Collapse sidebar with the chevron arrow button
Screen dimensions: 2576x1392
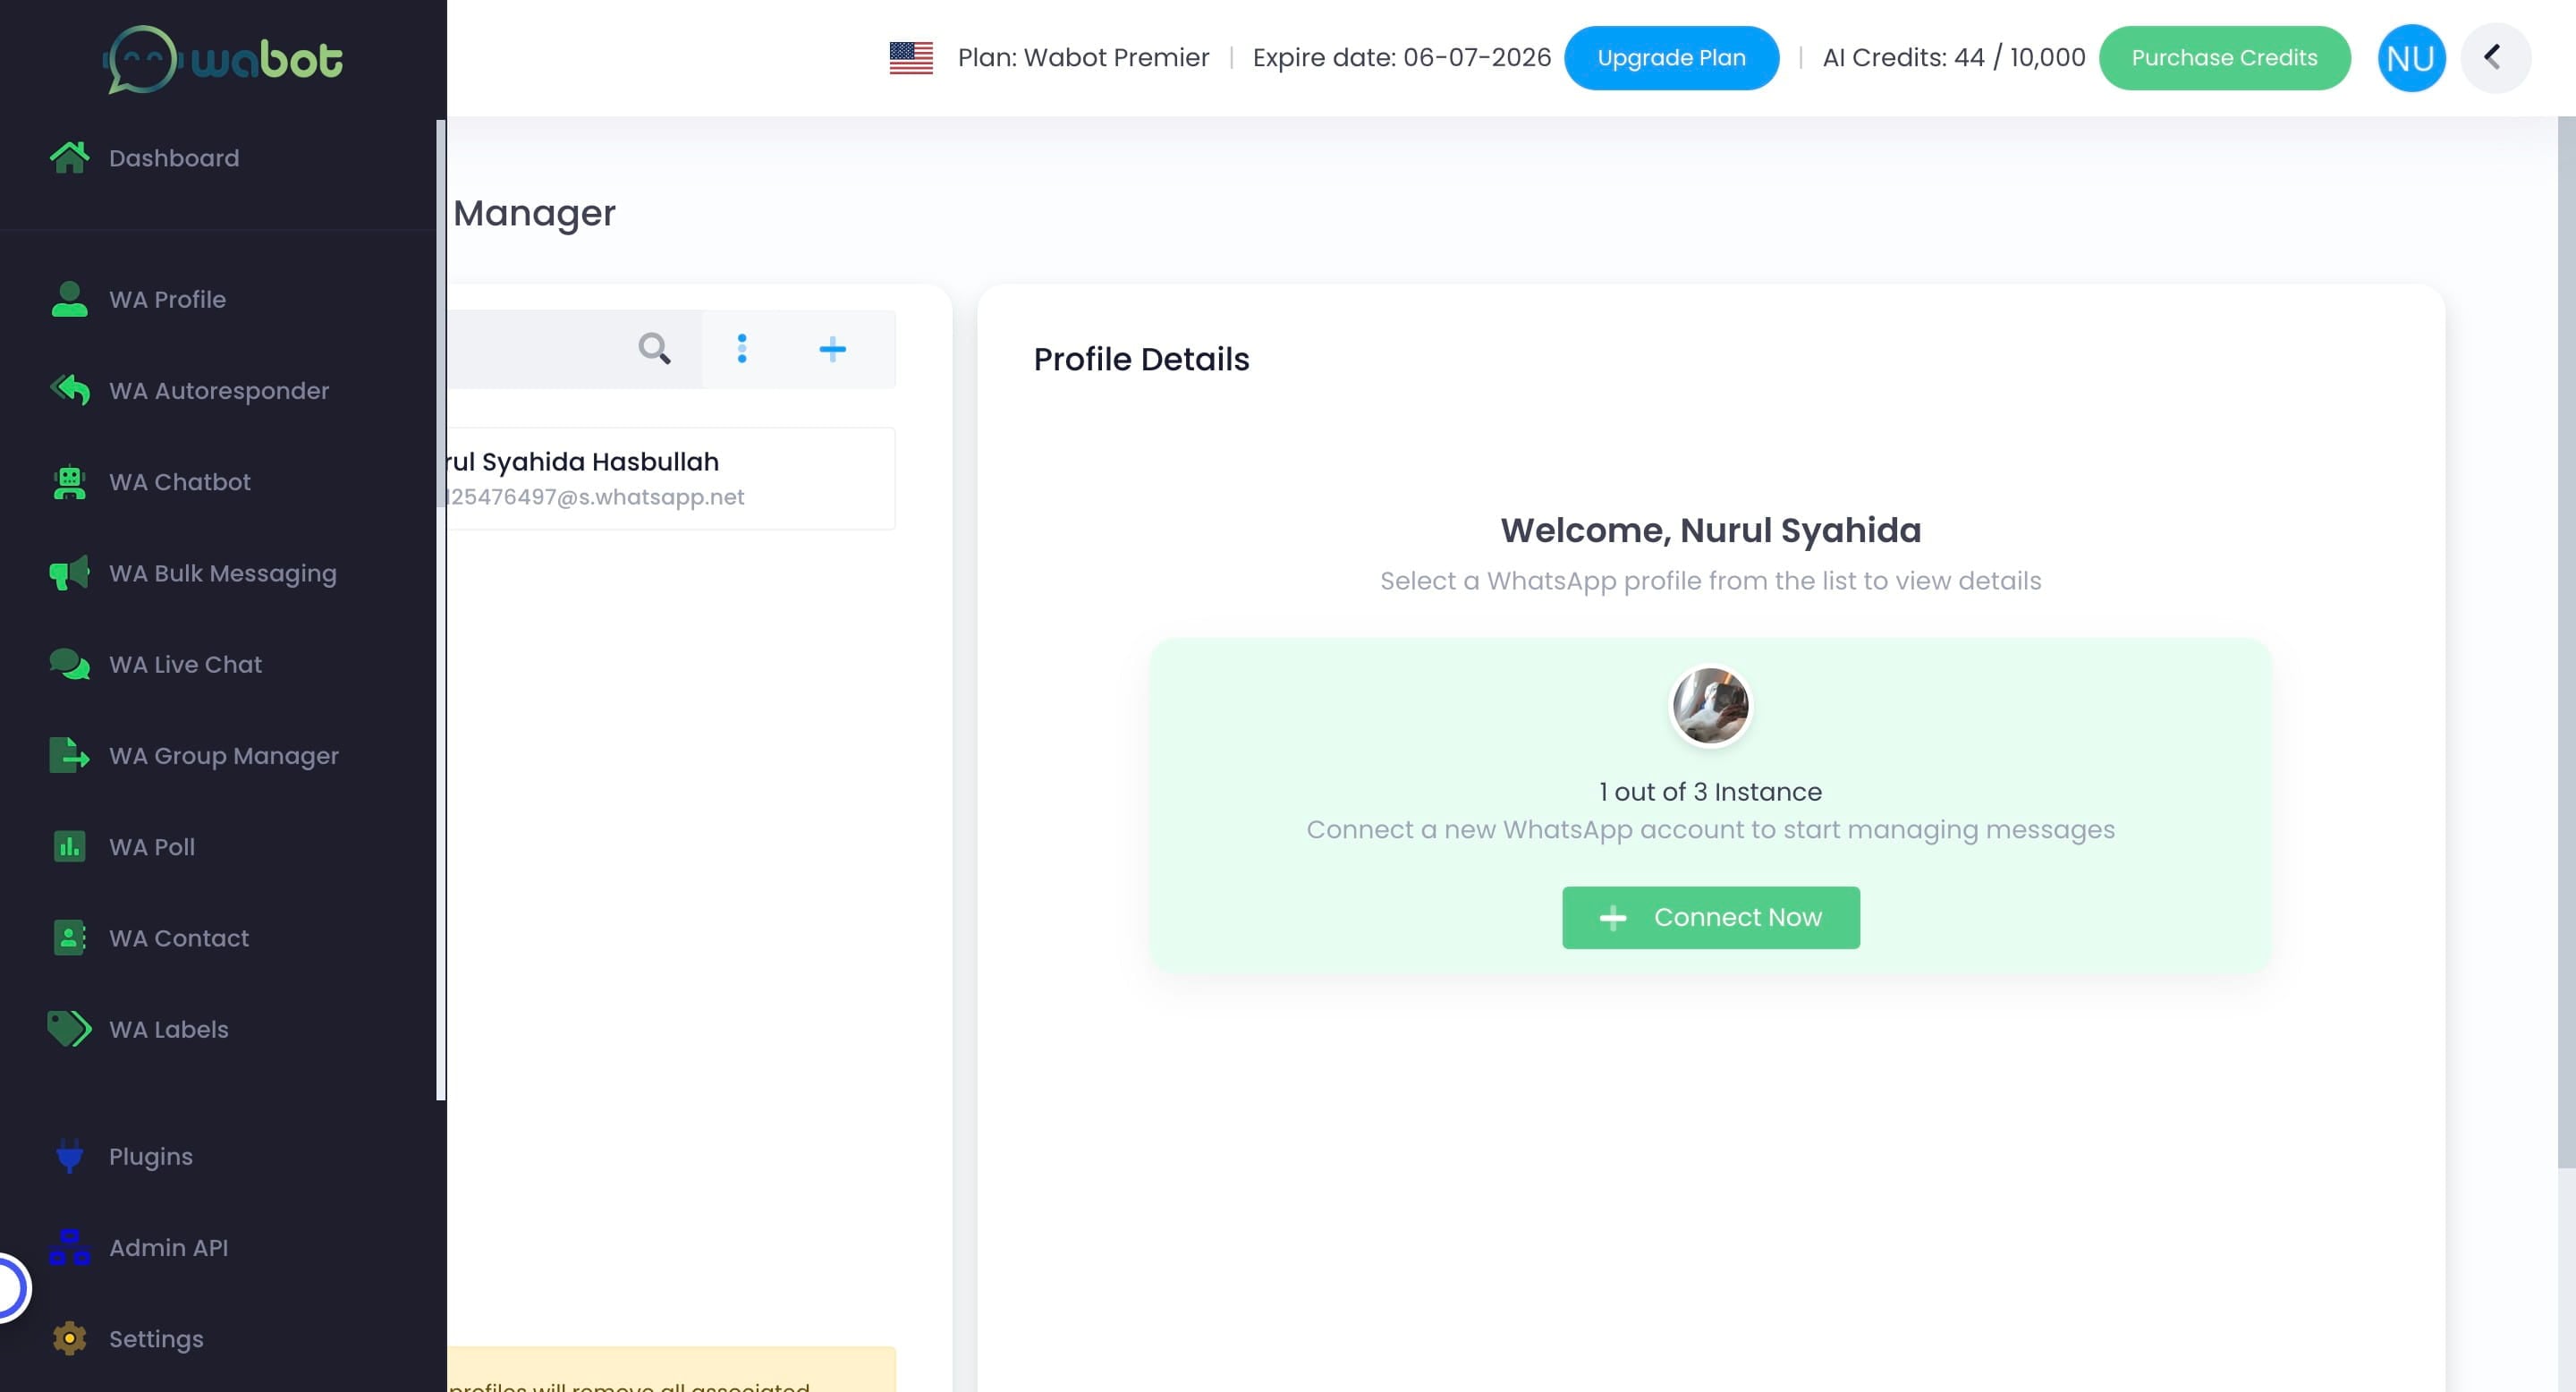pyautogui.click(x=2494, y=58)
